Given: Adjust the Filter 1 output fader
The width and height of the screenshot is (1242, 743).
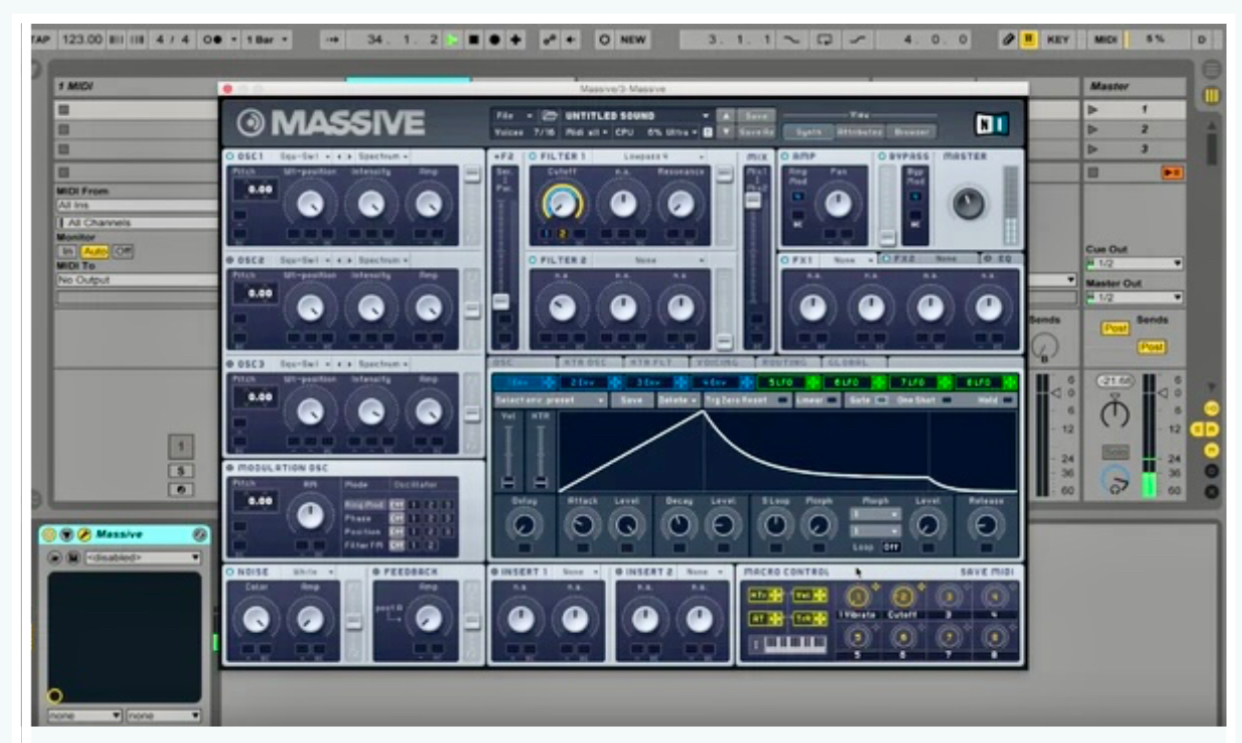Looking at the screenshot, I should pos(724,176).
